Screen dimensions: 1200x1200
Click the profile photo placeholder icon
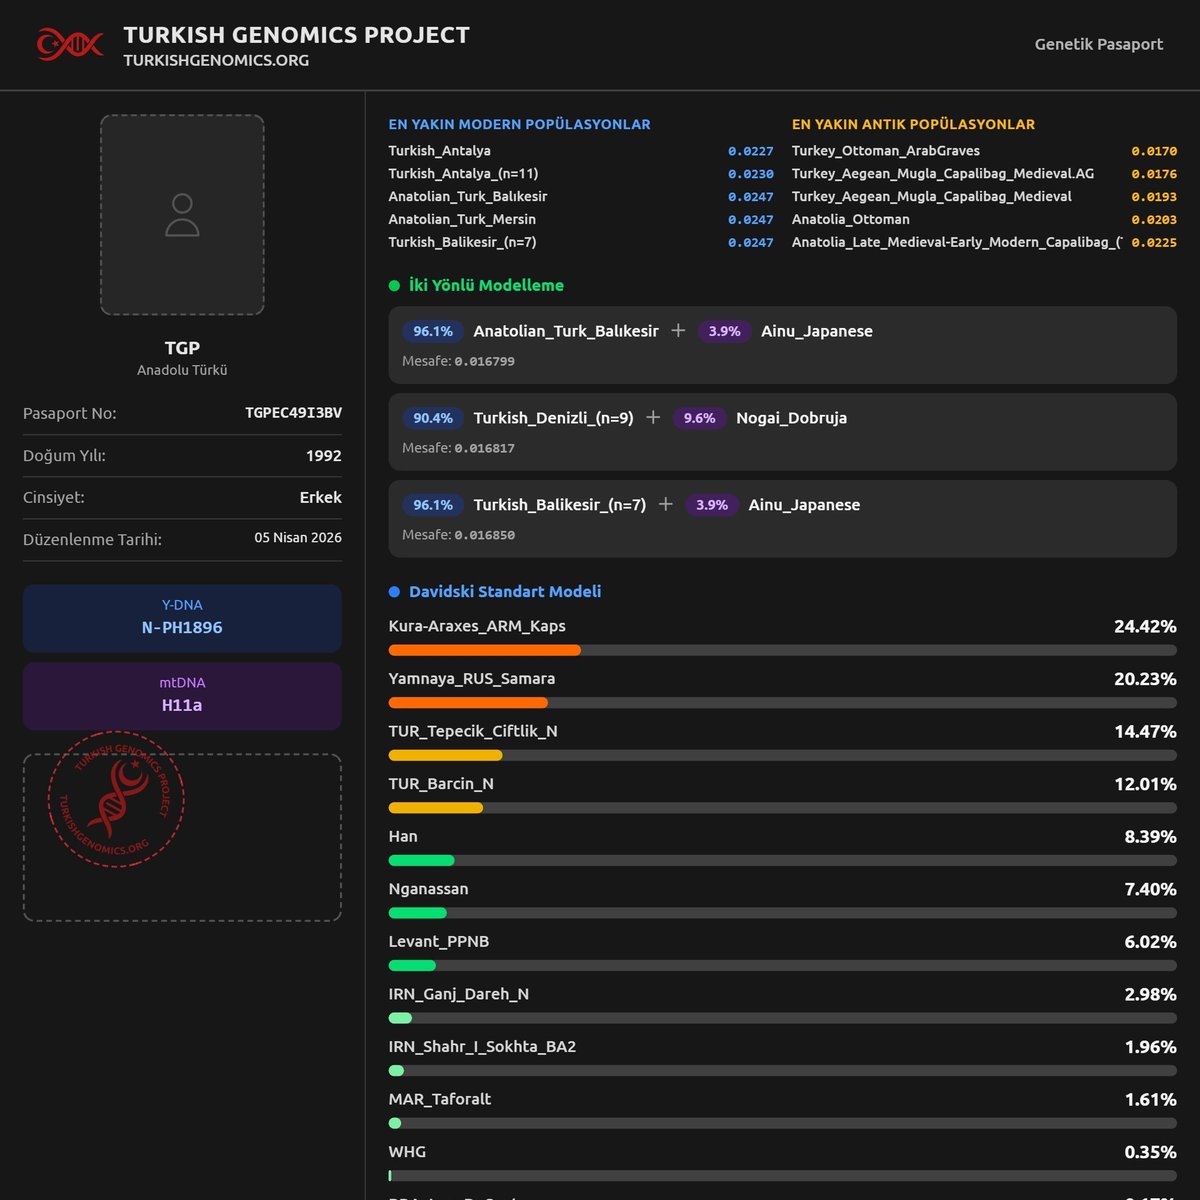(x=181, y=216)
